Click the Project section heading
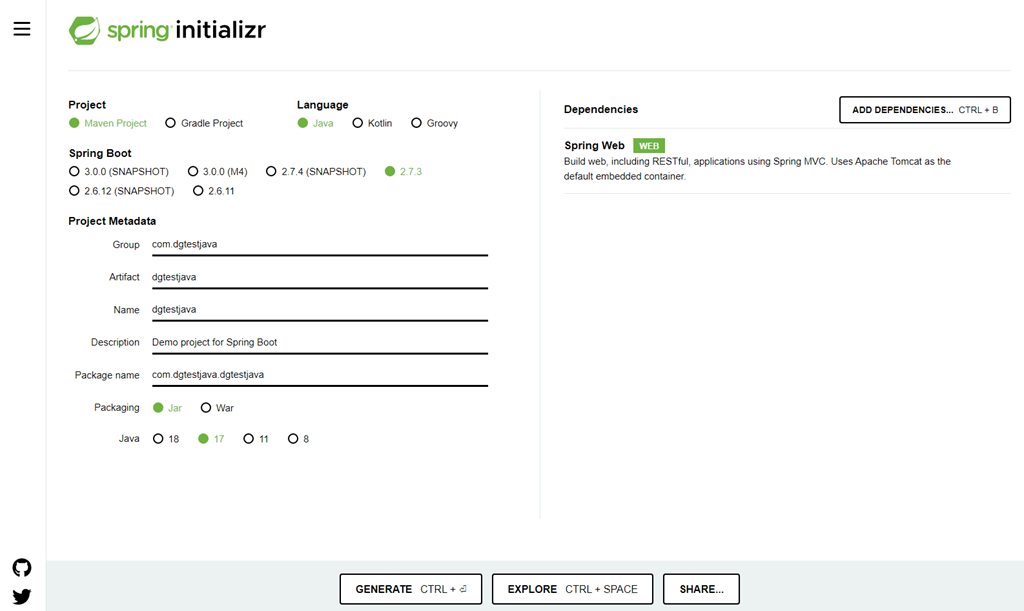 click(87, 104)
